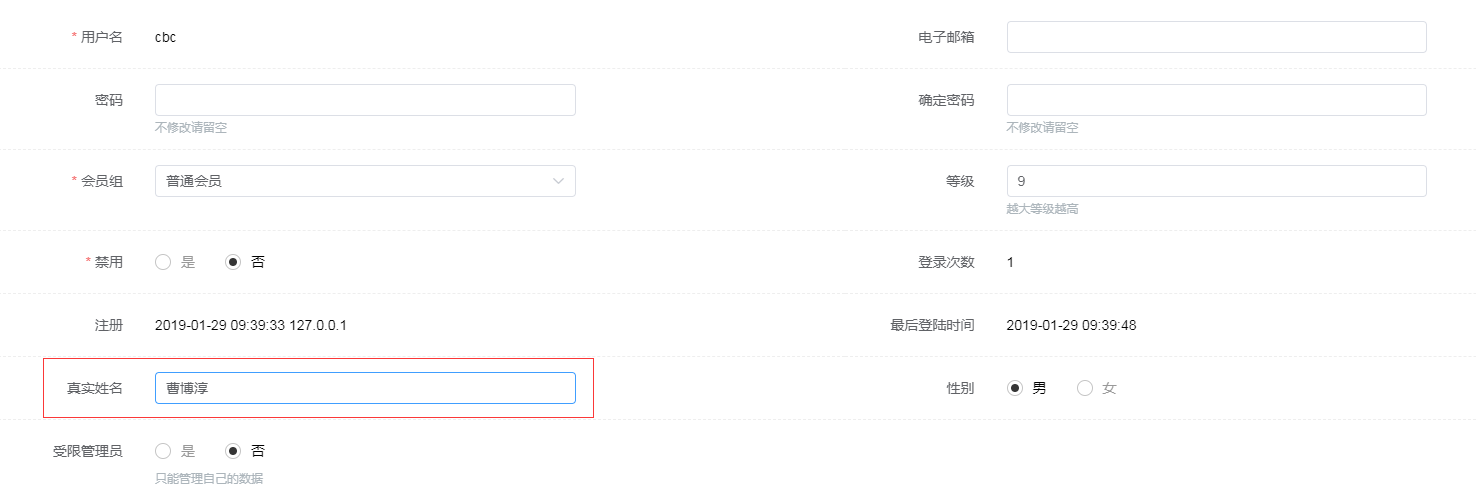Click the 登录次数 count value
Screen dimensions: 1476x500
1010,262
